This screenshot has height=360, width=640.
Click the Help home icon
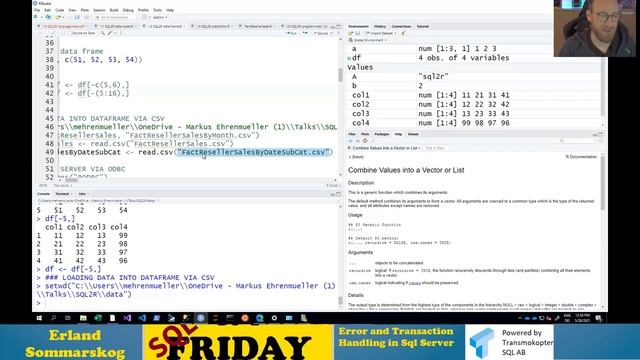pos(365,141)
